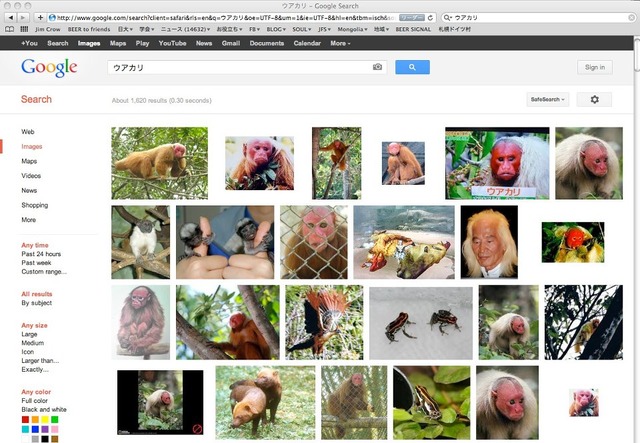Open the ニュース (14632) bookmarks folder

pyautogui.click(x=186, y=29)
